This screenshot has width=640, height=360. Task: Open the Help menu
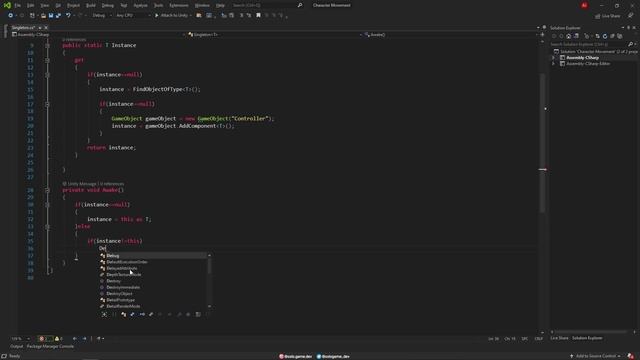click(220, 6)
